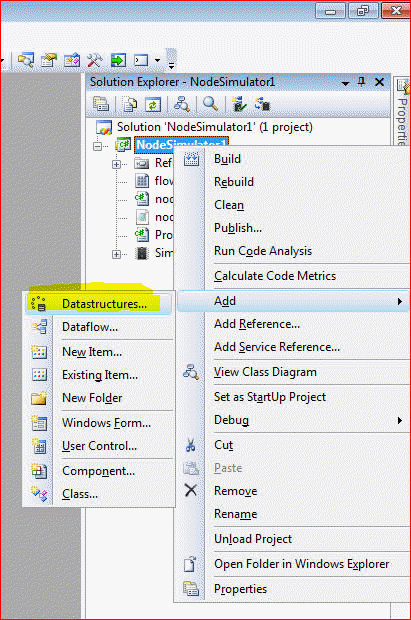
Task: Click the View Class Diagram toolbar icon
Action: (x=182, y=104)
